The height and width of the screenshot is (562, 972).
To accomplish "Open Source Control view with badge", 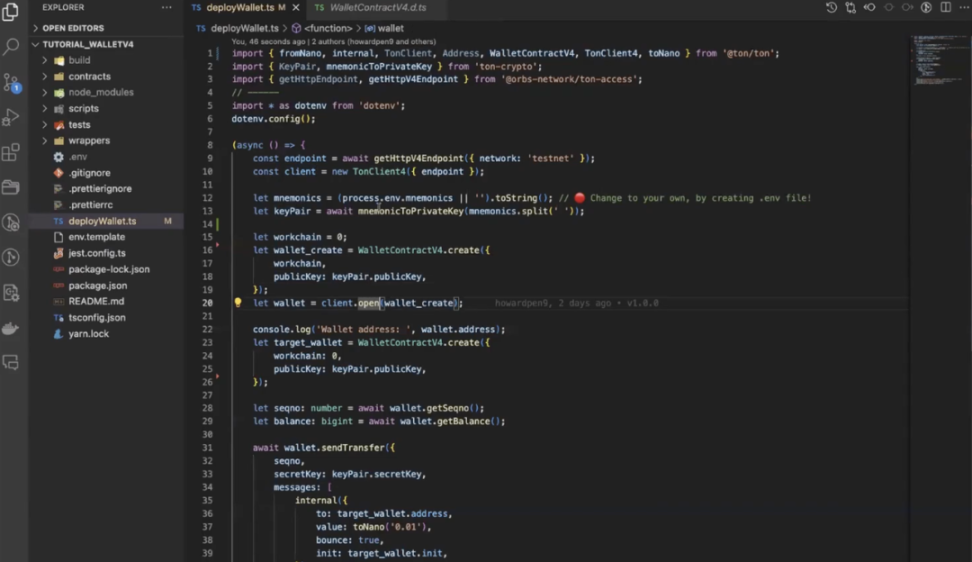I will tap(12, 82).
